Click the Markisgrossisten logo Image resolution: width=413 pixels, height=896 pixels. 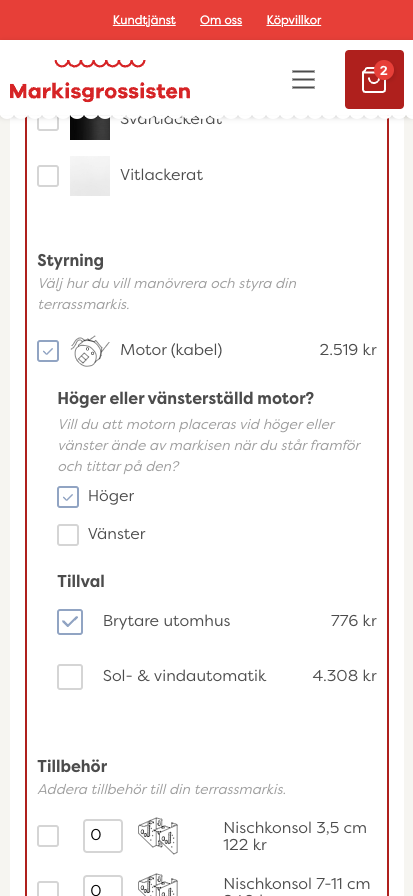(x=100, y=81)
